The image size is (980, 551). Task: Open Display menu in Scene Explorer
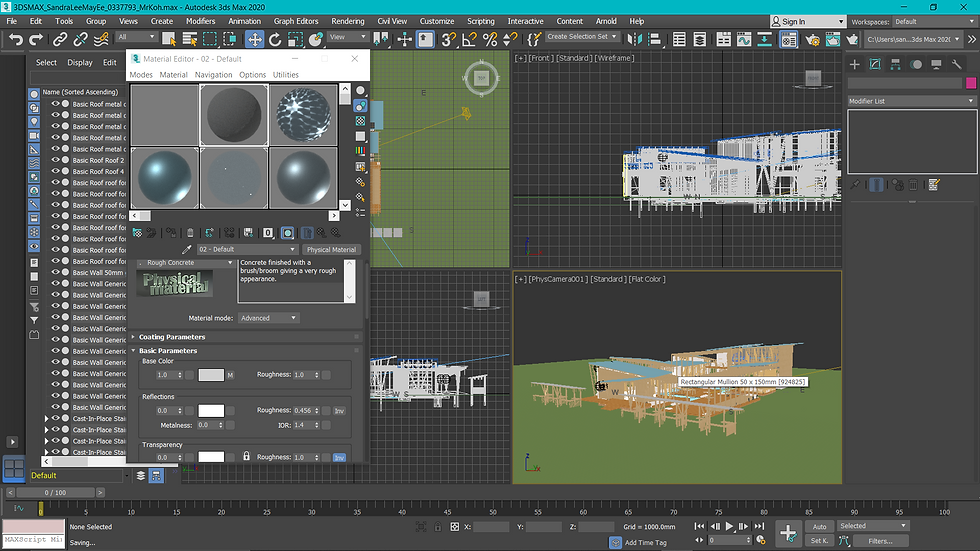click(80, 62)
